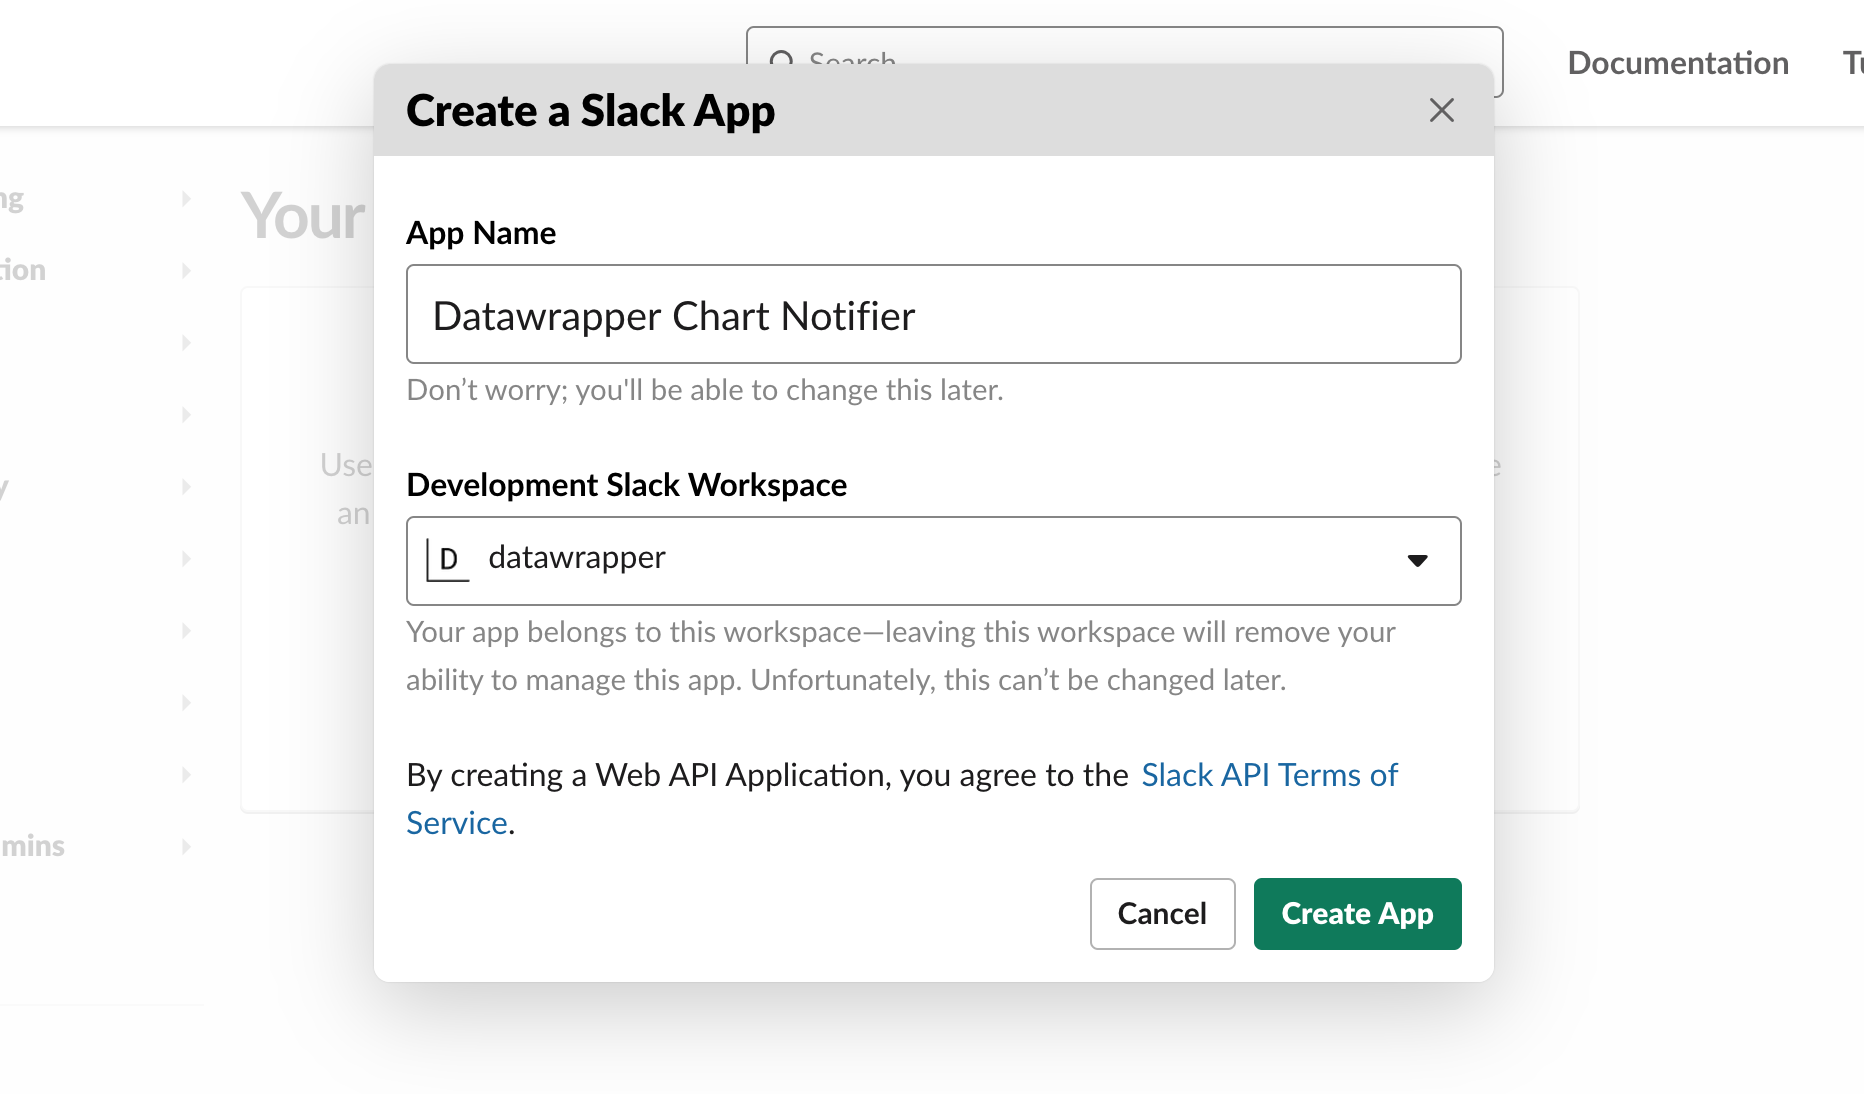Viewport: 1864px width, 1094px height.
Task: Open the Development Slack Workspace dropdown
Action: 933,561
